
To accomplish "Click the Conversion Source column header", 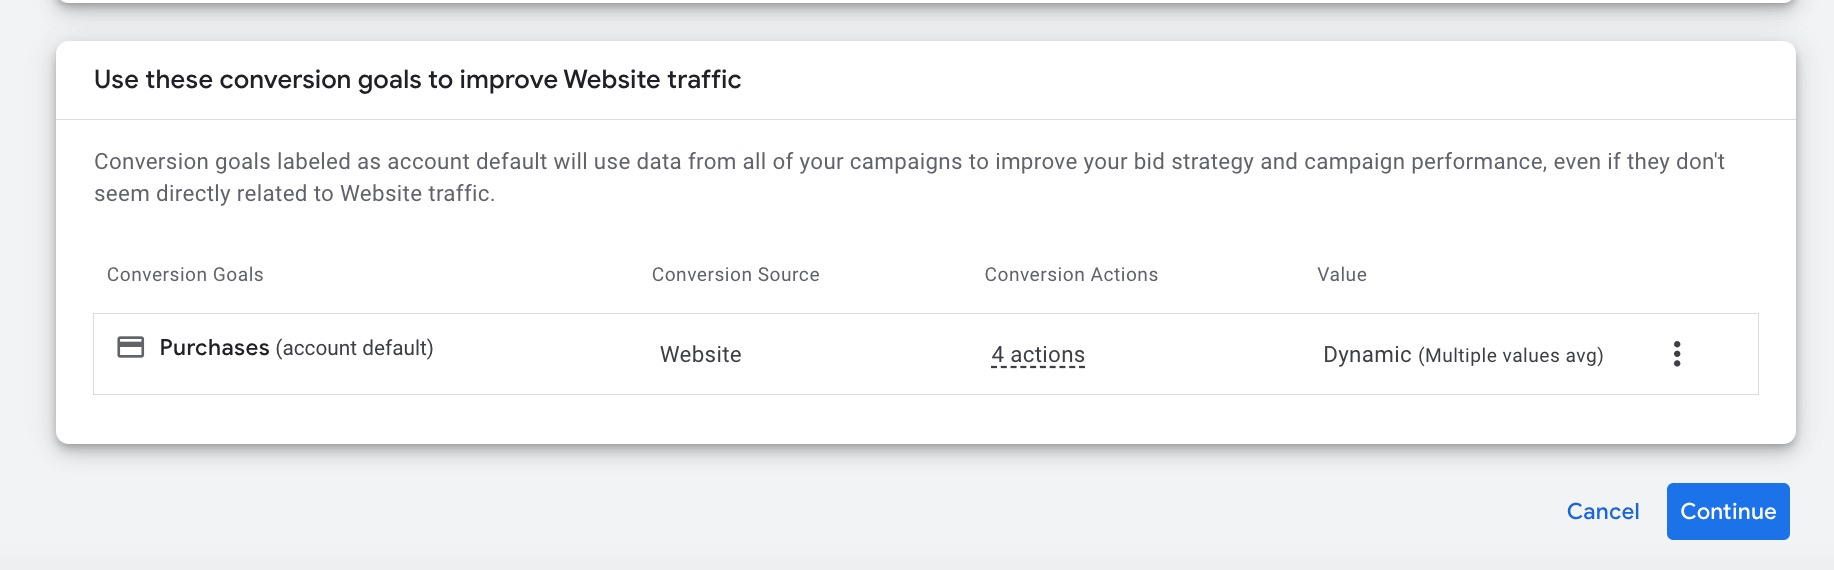I will pyautogui.click(x=736, y=274).
